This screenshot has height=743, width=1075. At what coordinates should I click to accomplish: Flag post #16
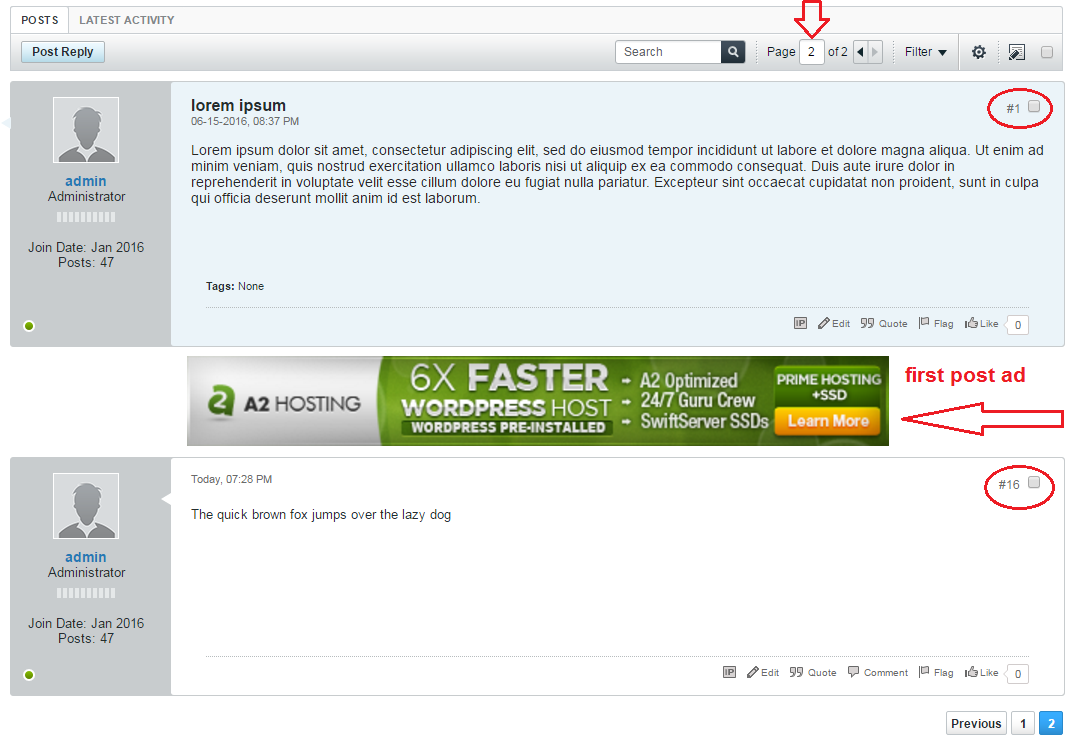coord(936,672)
